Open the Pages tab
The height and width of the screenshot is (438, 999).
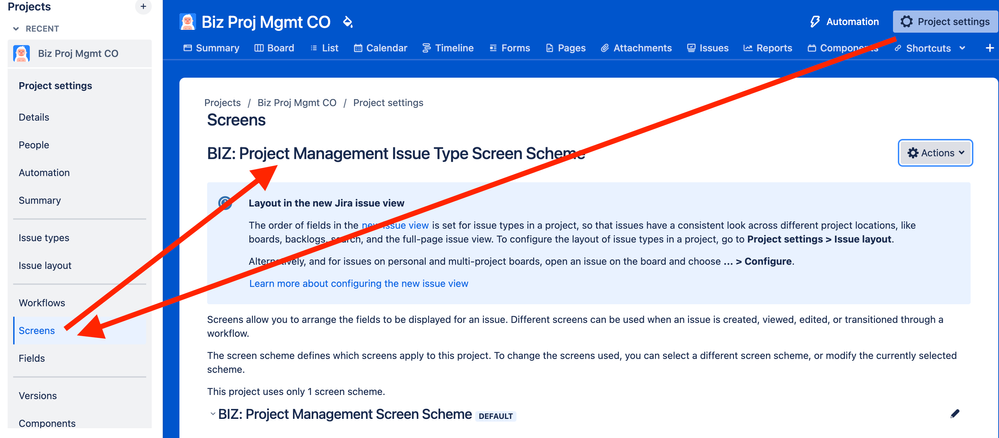(x=566, y=48)
